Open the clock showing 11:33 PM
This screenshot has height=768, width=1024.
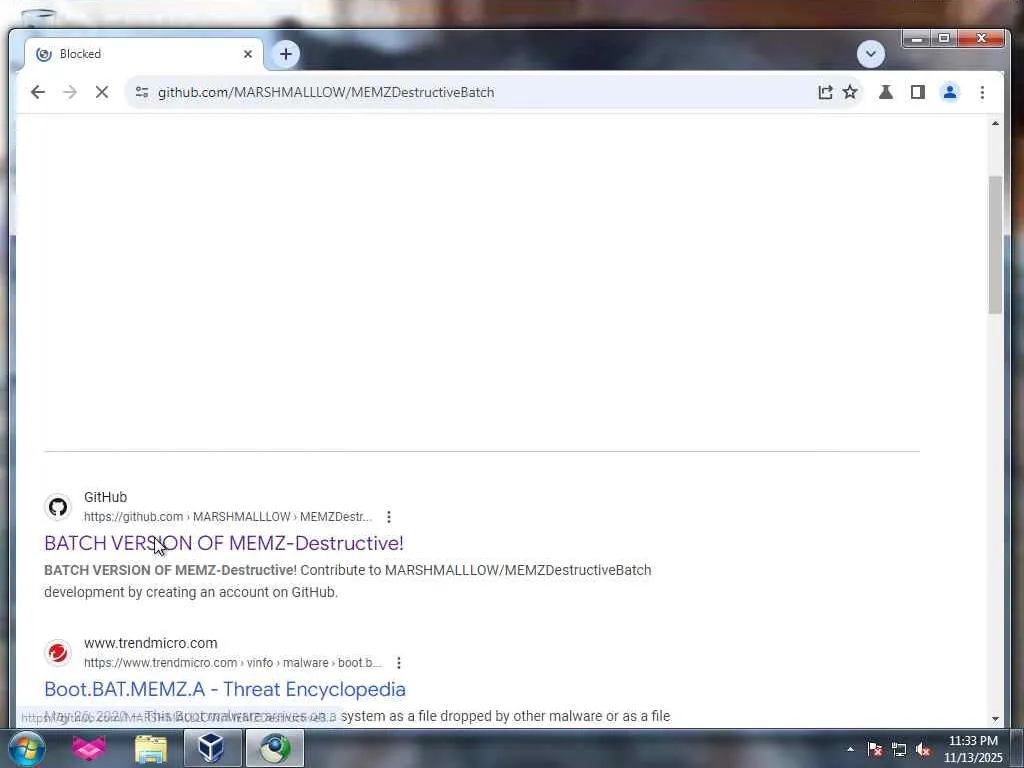point(973,749)
